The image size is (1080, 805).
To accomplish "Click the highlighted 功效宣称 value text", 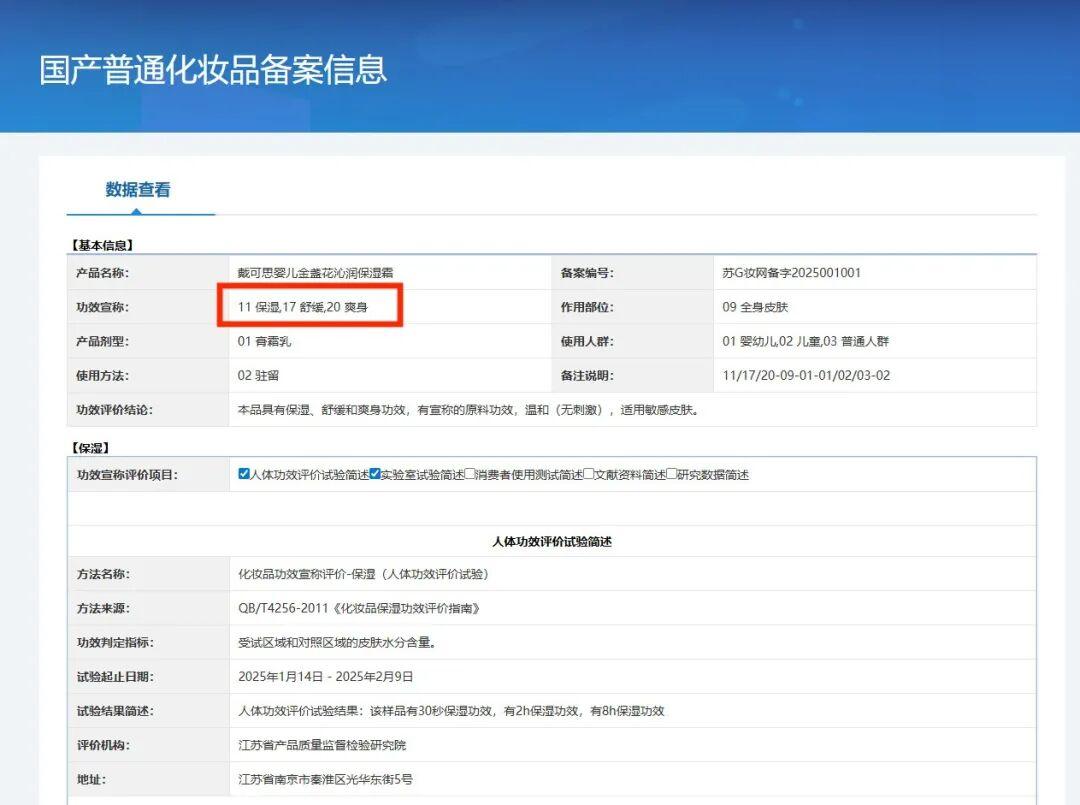I will click(x=302, y=307).
